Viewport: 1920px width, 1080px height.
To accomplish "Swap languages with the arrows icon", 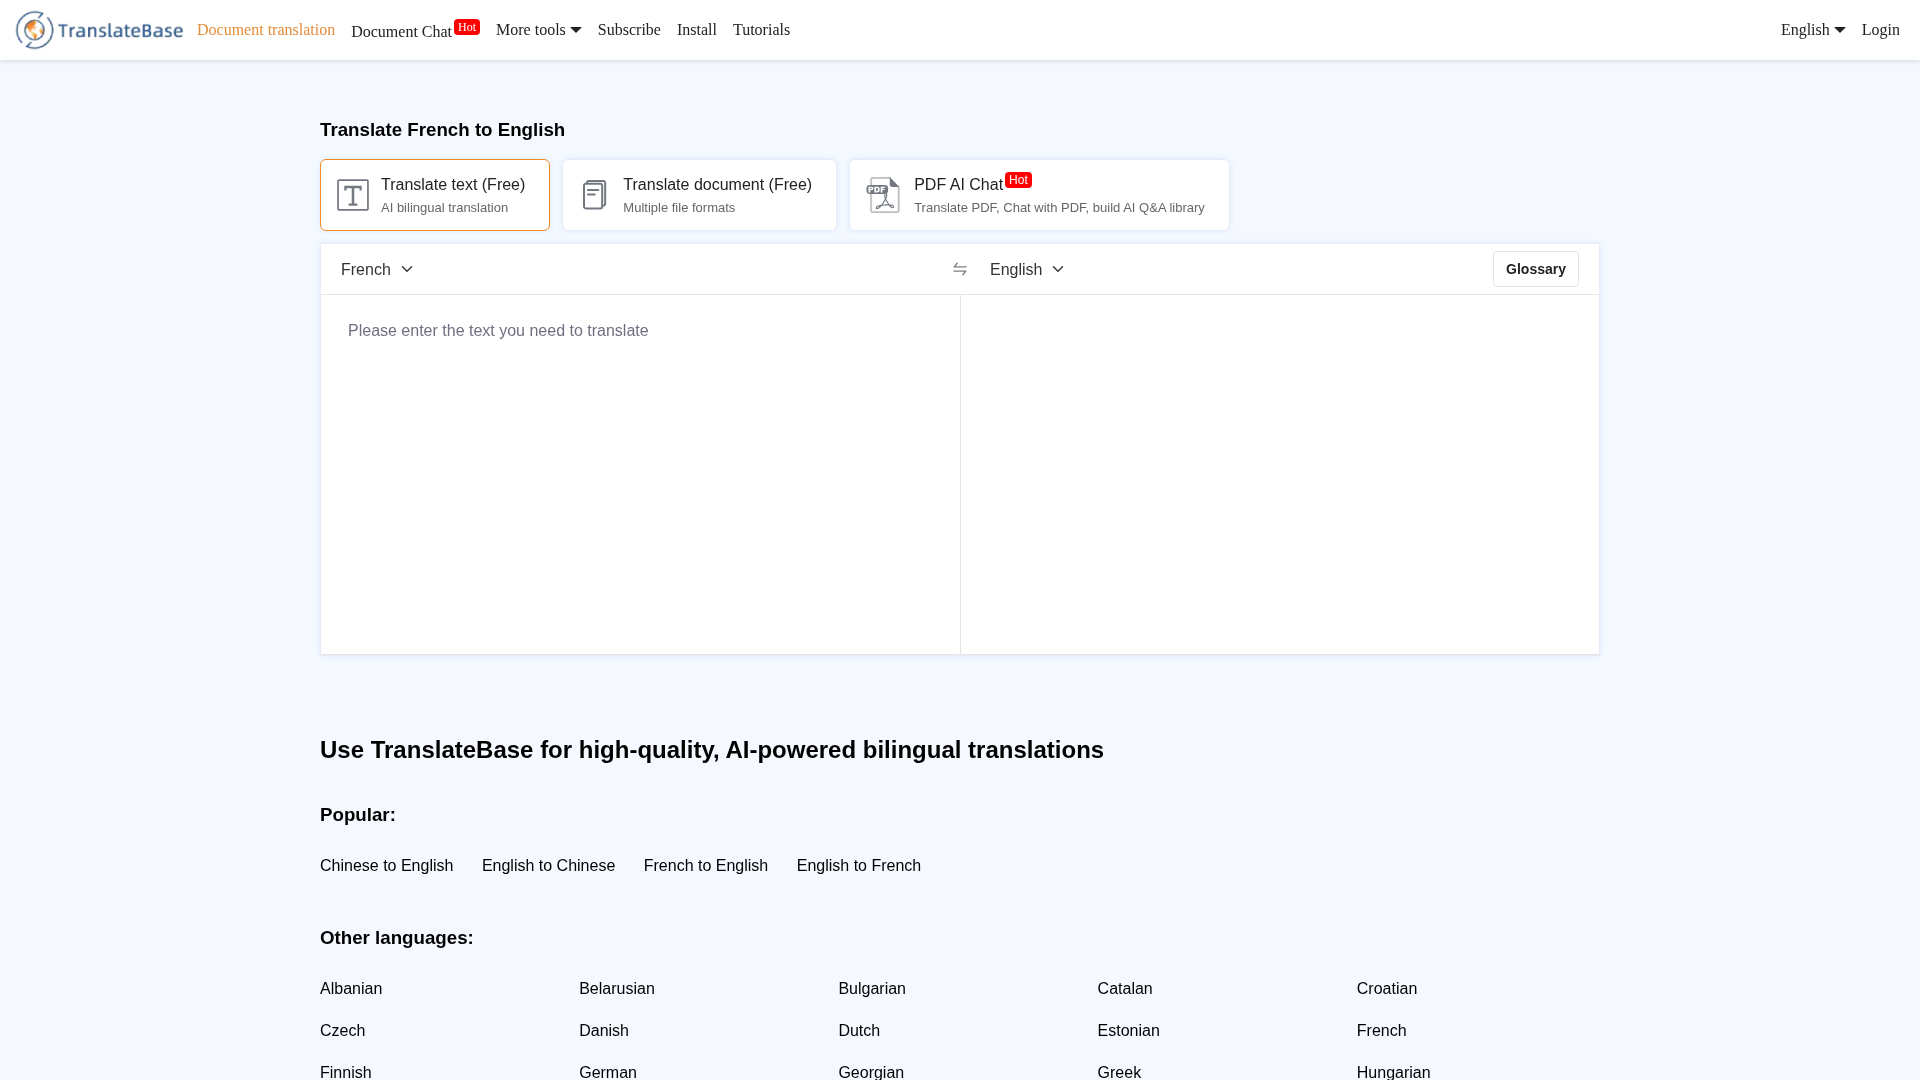I will [x=960, y=269].
